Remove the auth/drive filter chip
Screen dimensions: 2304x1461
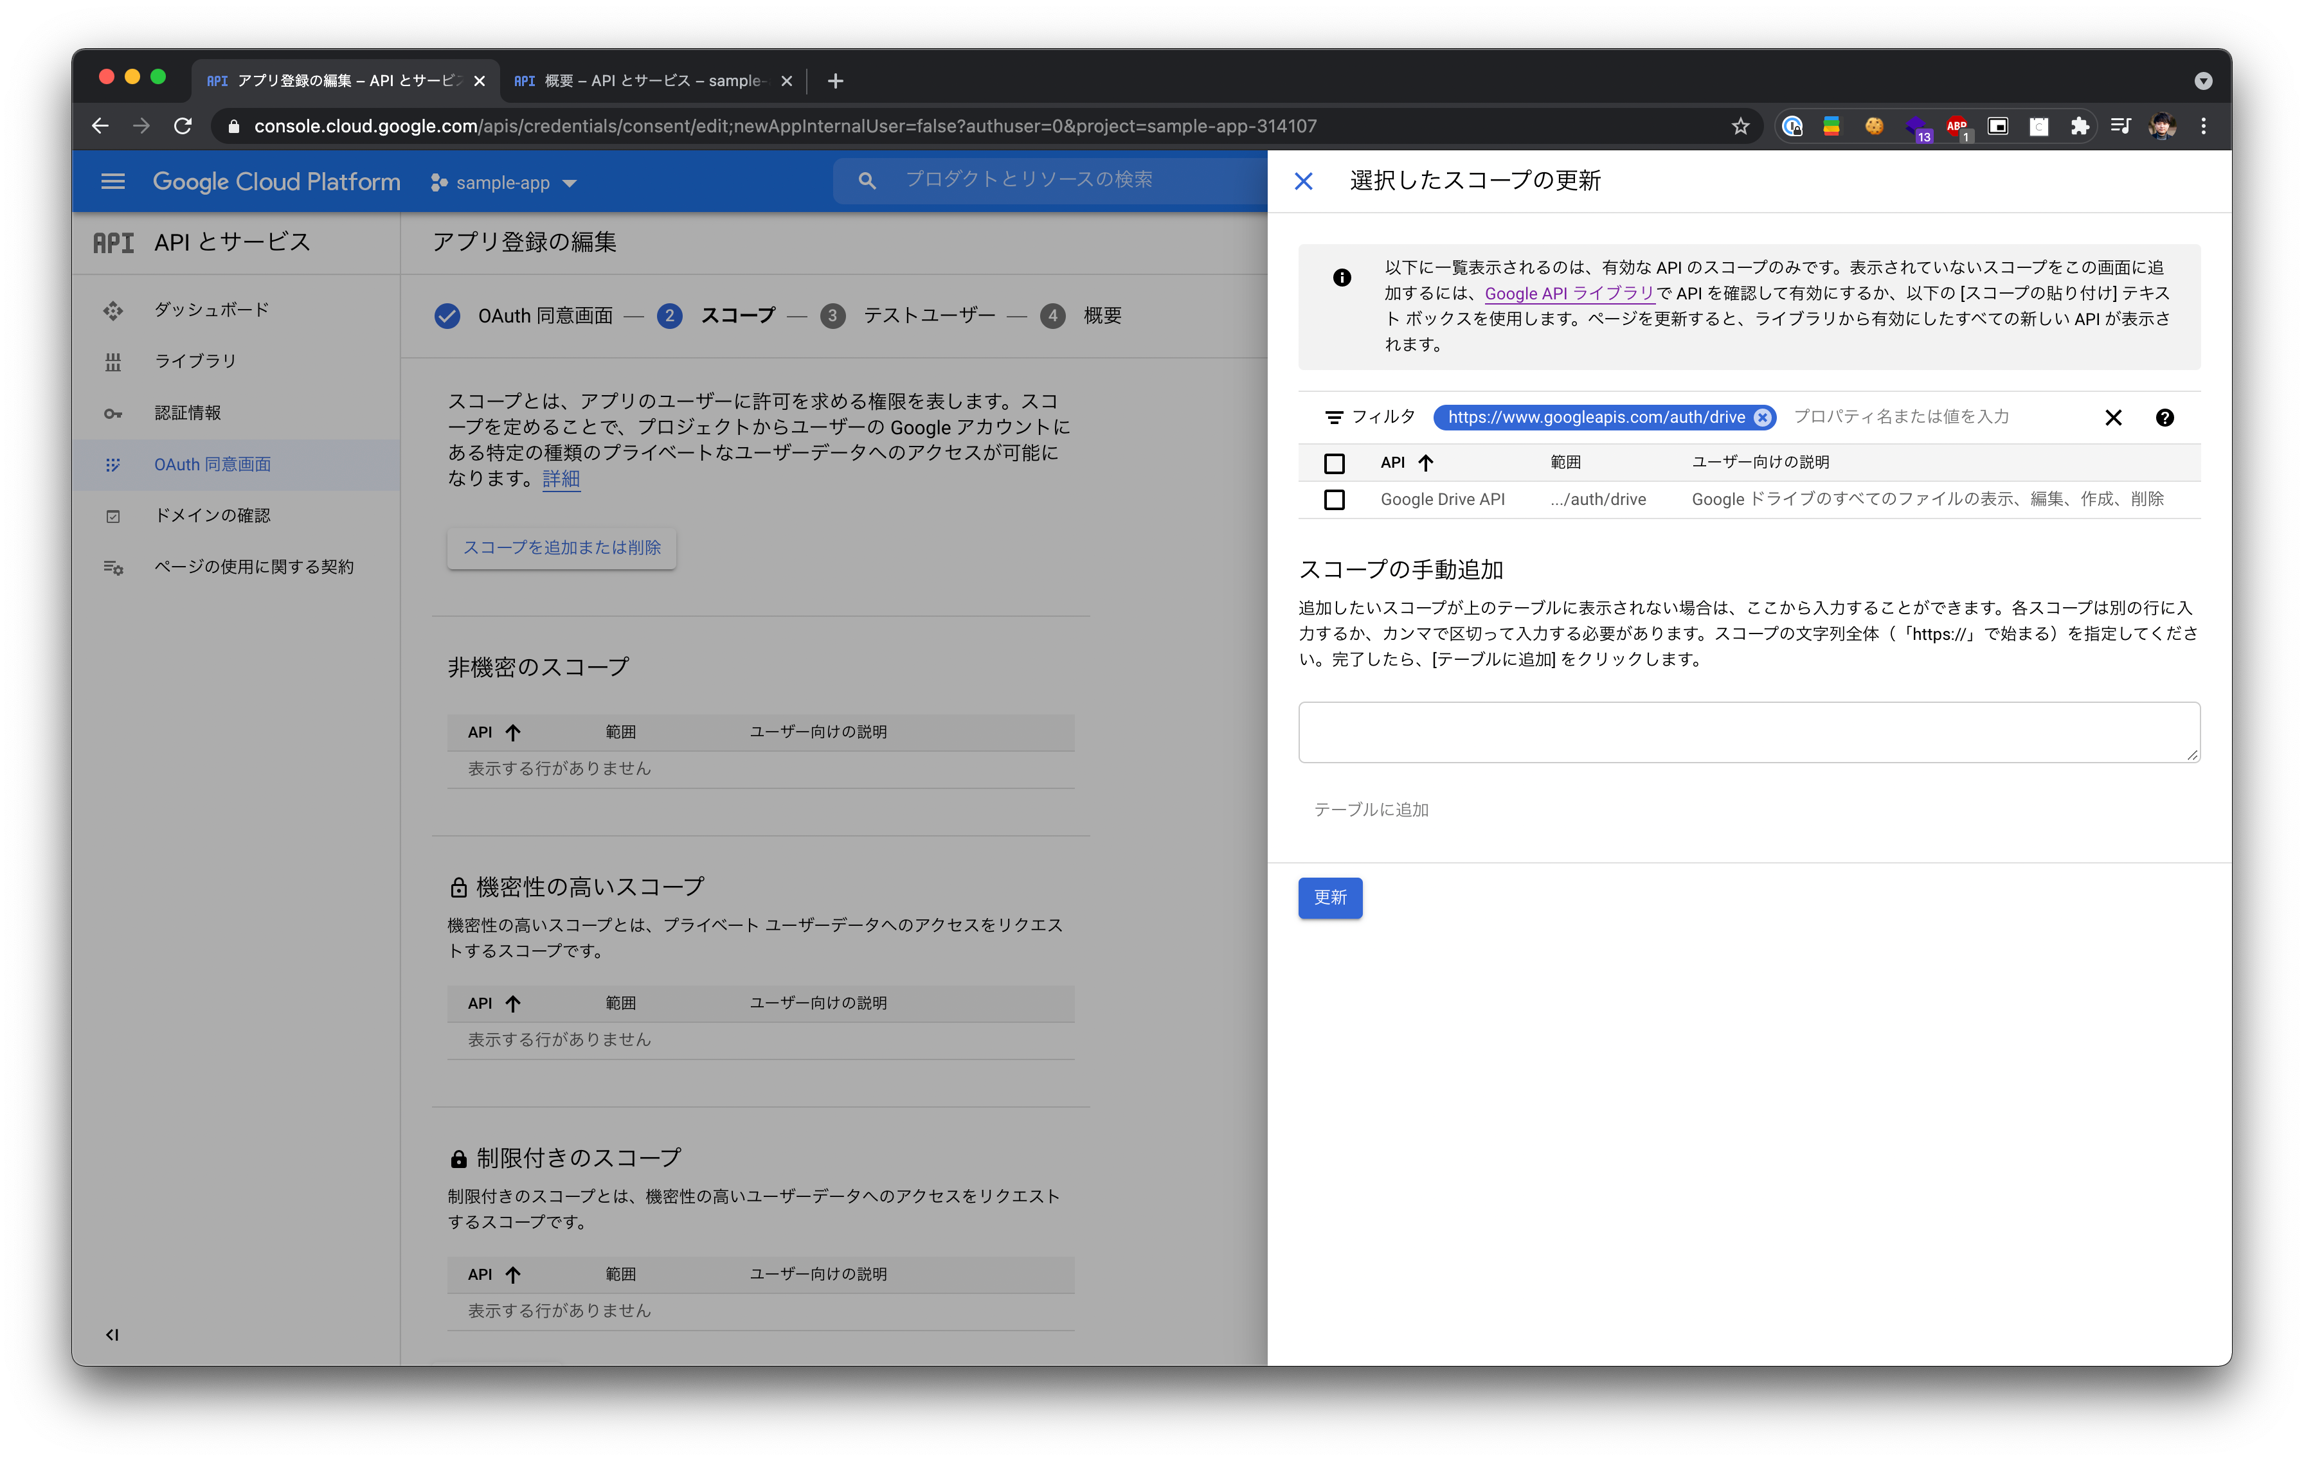(1762, 418)
